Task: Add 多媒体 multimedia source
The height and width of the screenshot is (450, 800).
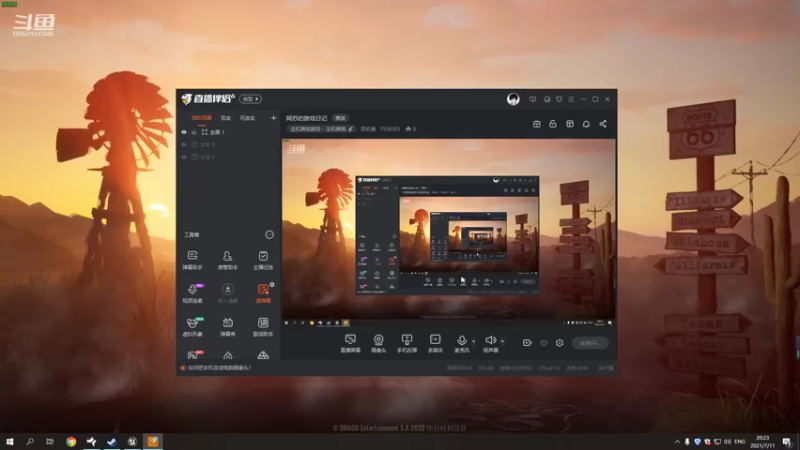Action: [x=435, y=343]
